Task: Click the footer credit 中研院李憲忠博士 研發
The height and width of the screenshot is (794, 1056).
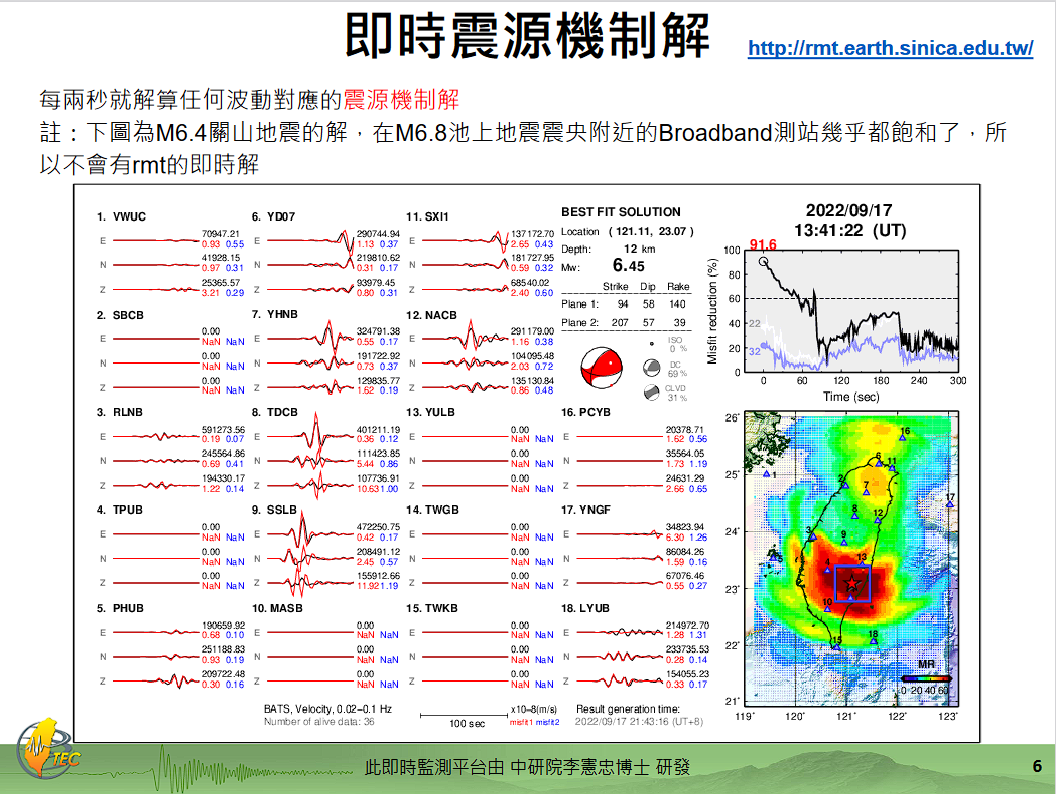Action: click(600, 766)
